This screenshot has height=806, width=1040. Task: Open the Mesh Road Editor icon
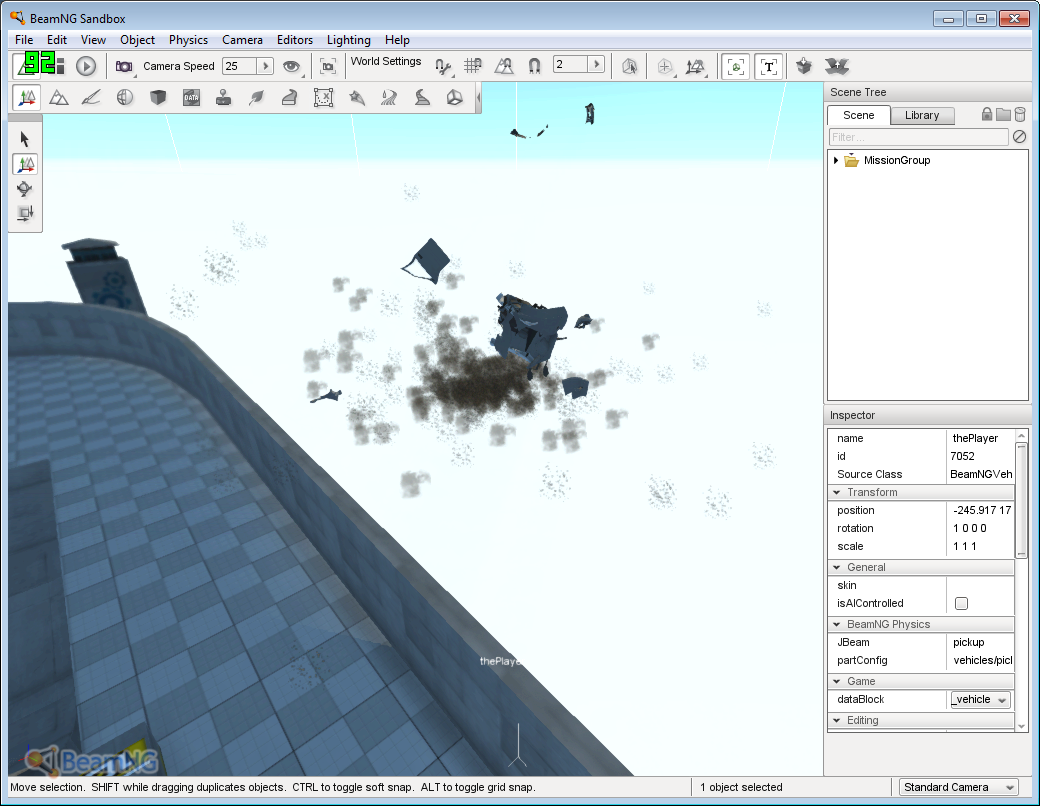coord(289,98)
